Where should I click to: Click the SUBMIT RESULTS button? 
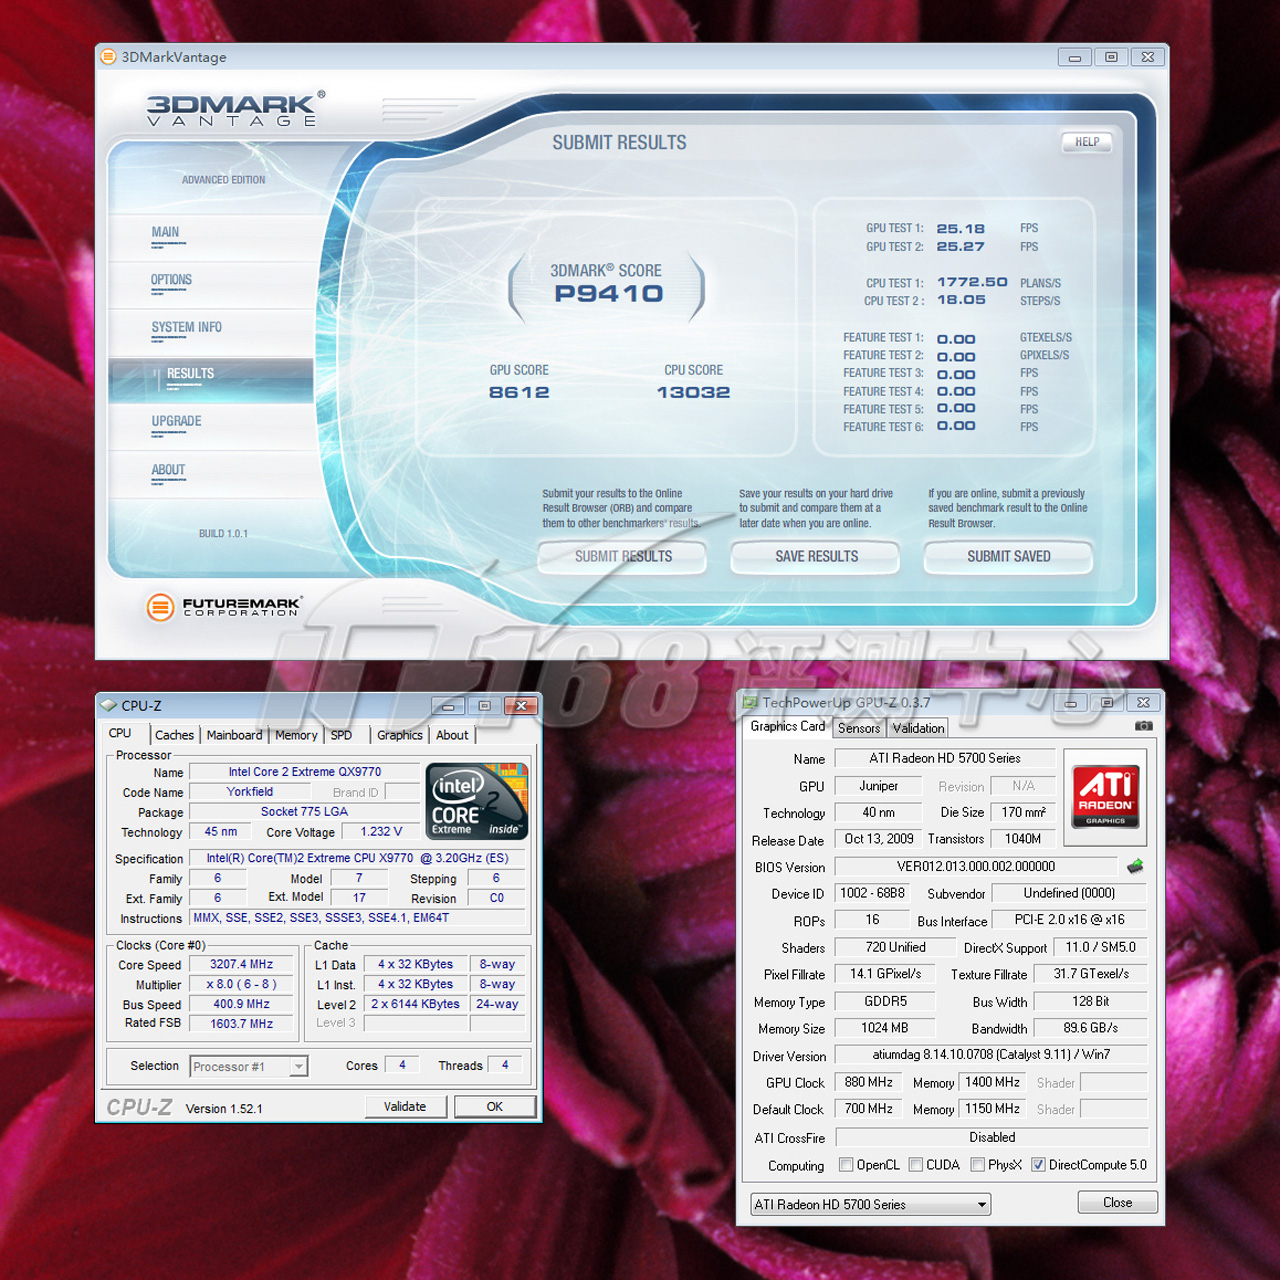(x=622, y=557)
